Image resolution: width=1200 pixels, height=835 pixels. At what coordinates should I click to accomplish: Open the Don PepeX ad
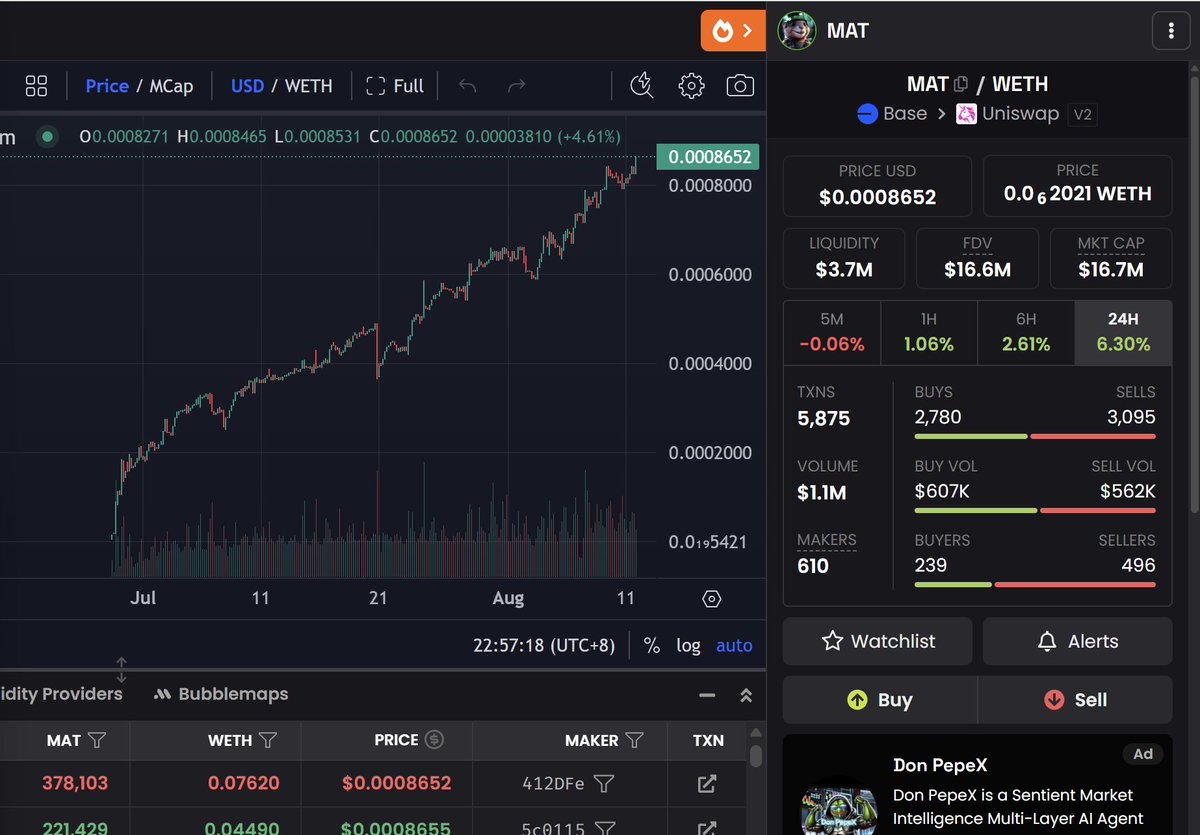[x=977, y=785]
